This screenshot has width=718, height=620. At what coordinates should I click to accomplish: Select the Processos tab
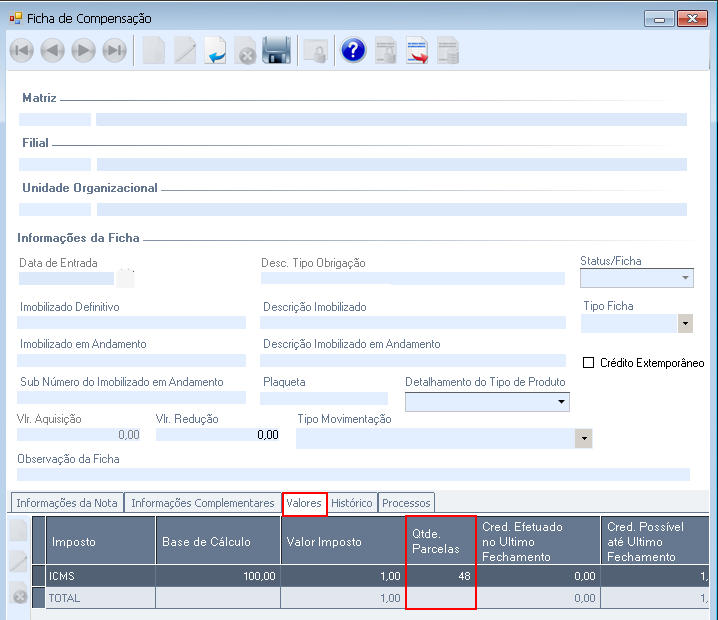pos(406,503)
